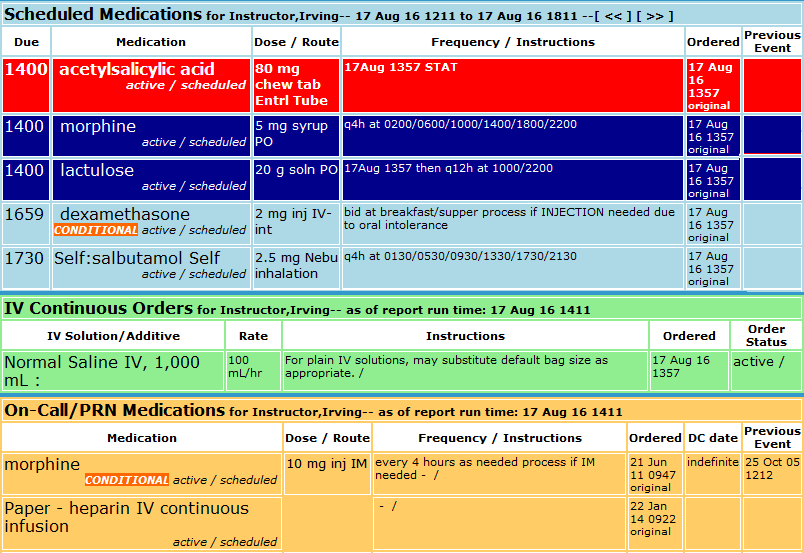804x553 pixels.
Task: Click morphine q4h at 0200/0600 frequency text
Action: tap(460, 124)
